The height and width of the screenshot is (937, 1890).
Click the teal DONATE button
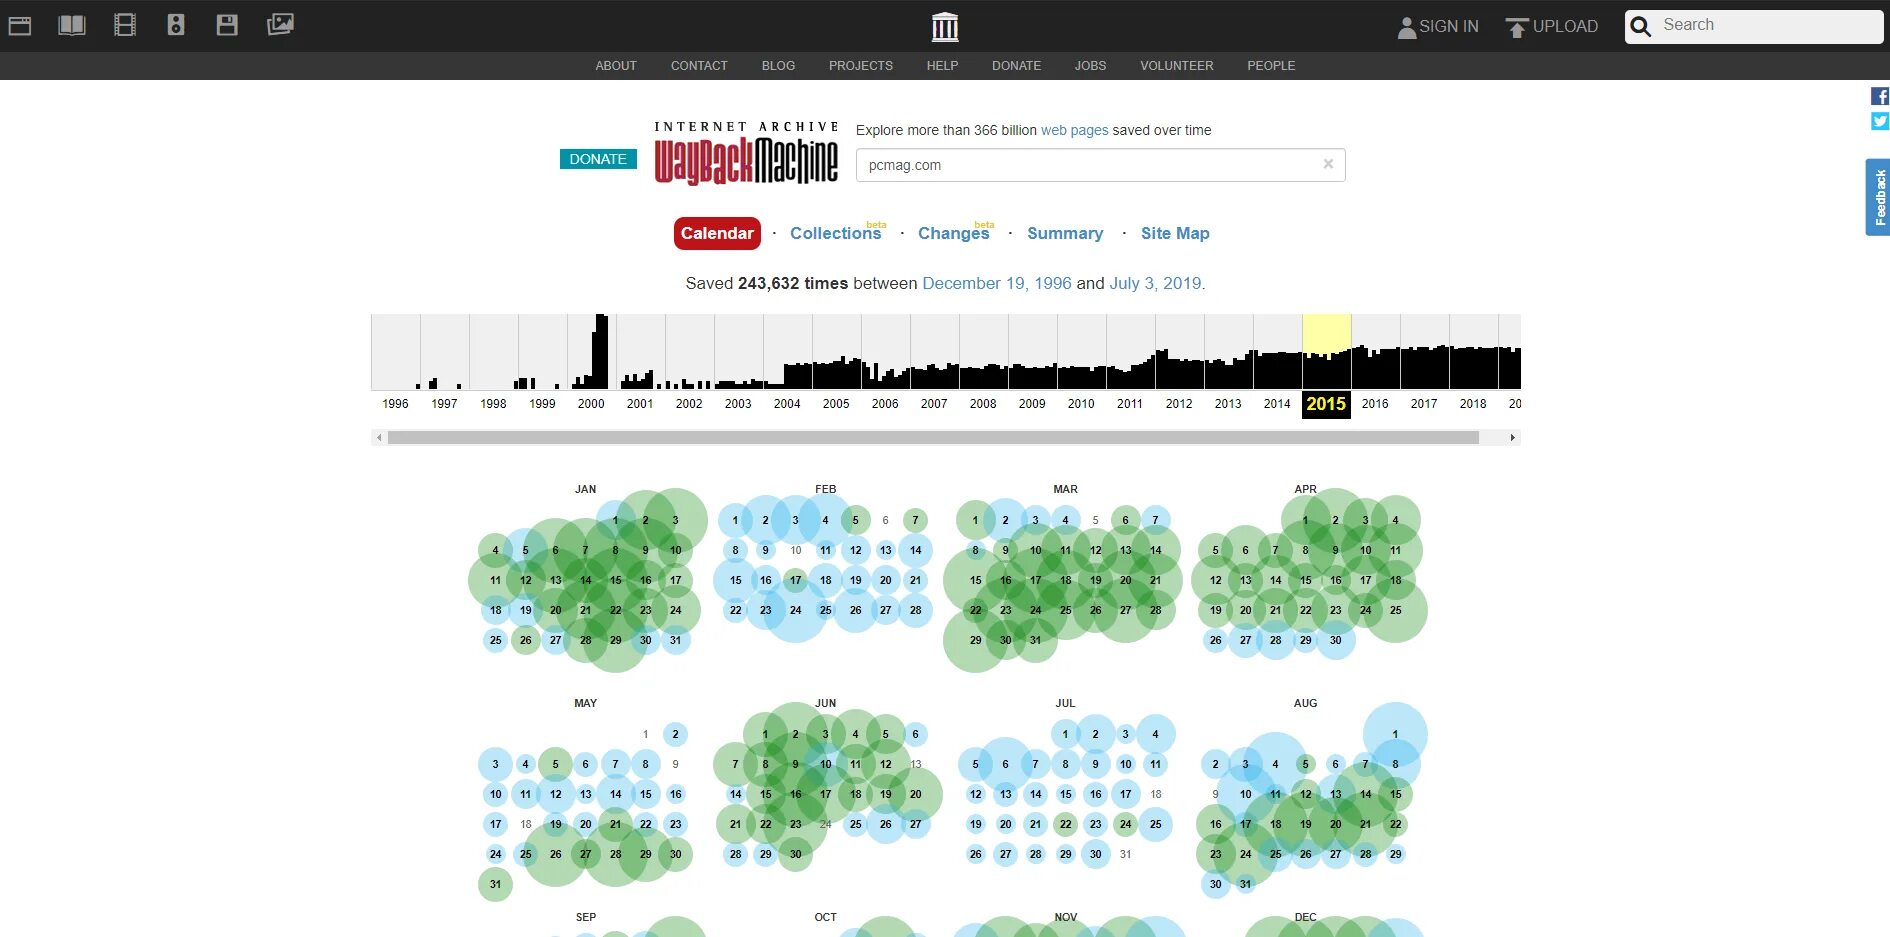tap(598, 159)
